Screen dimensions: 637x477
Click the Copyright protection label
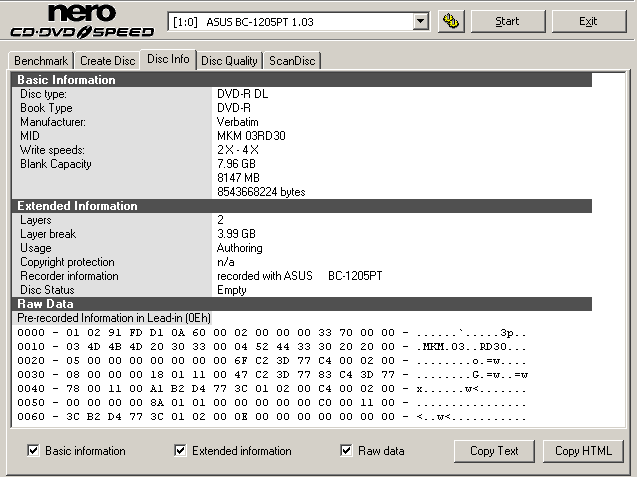pos(67,262)
